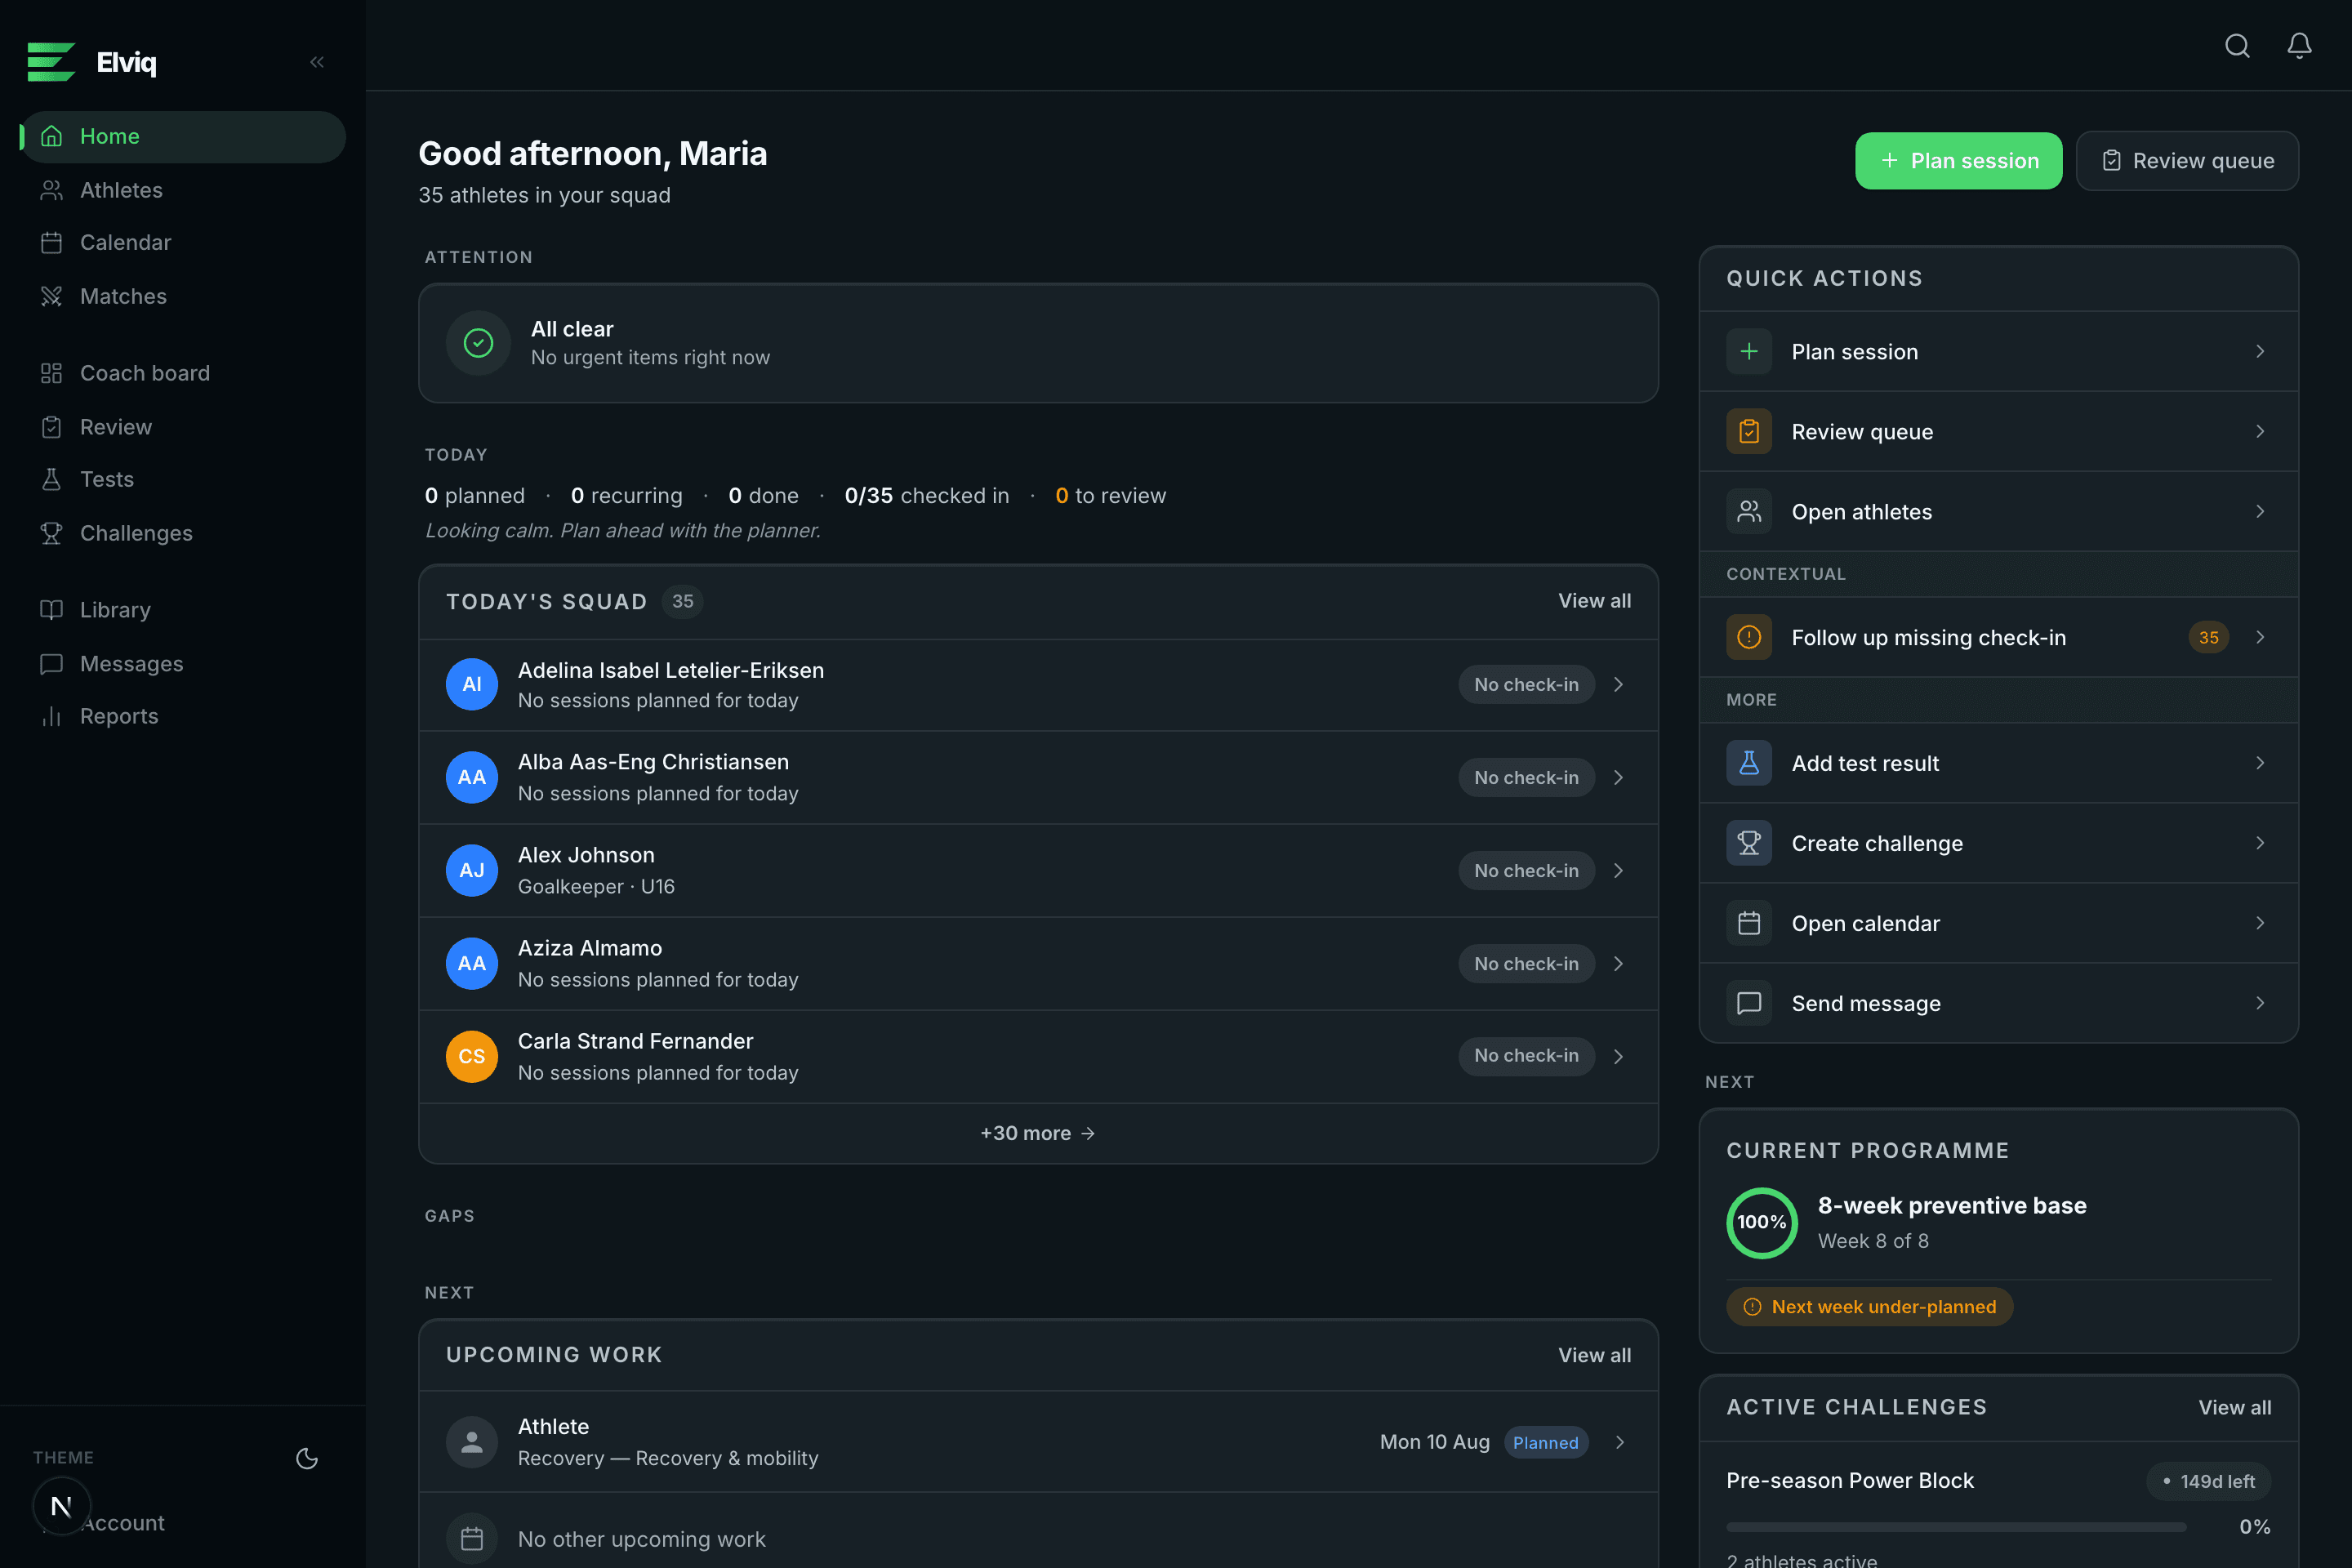This screenshot has height=1568, width=2352.
Task: Expand Add test result chevron
Action: [x=2260, y=763]
